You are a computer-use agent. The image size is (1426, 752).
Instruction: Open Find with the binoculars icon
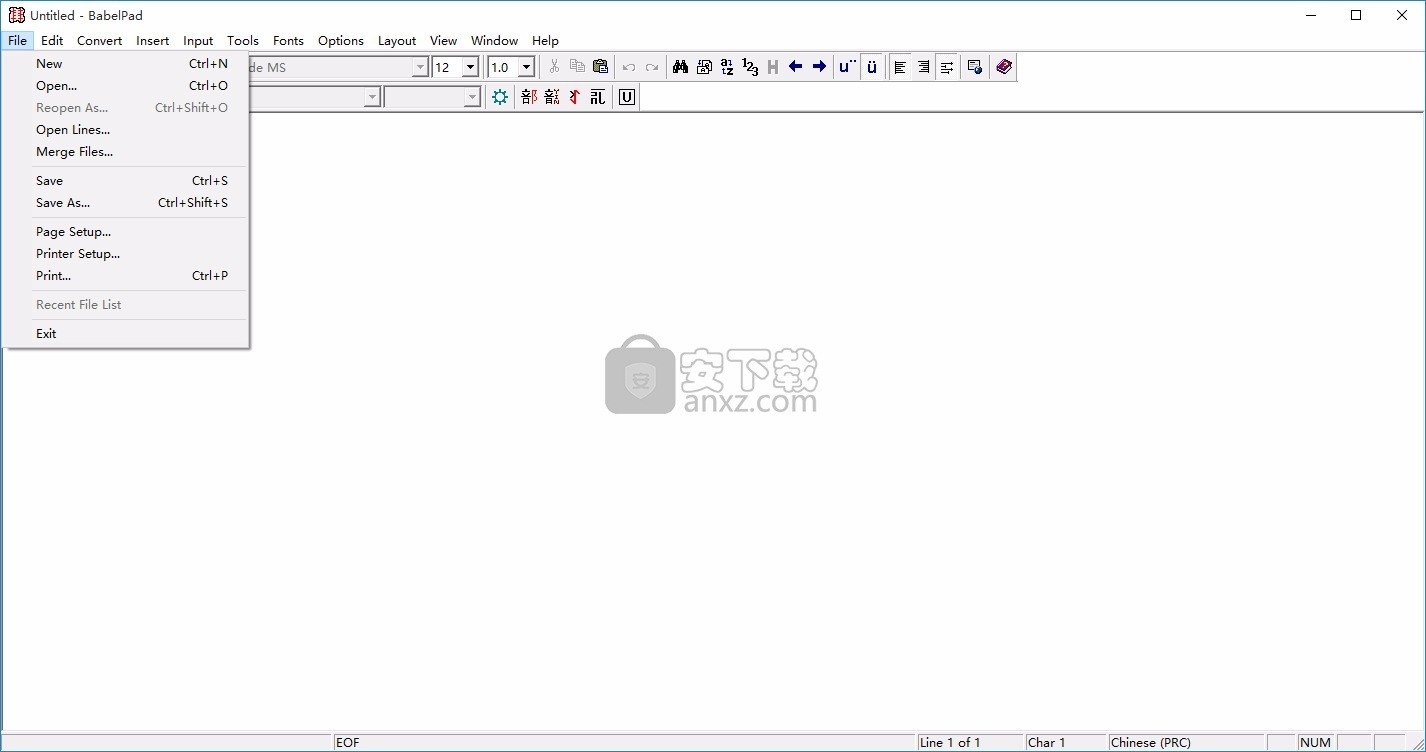coord(680,67)
